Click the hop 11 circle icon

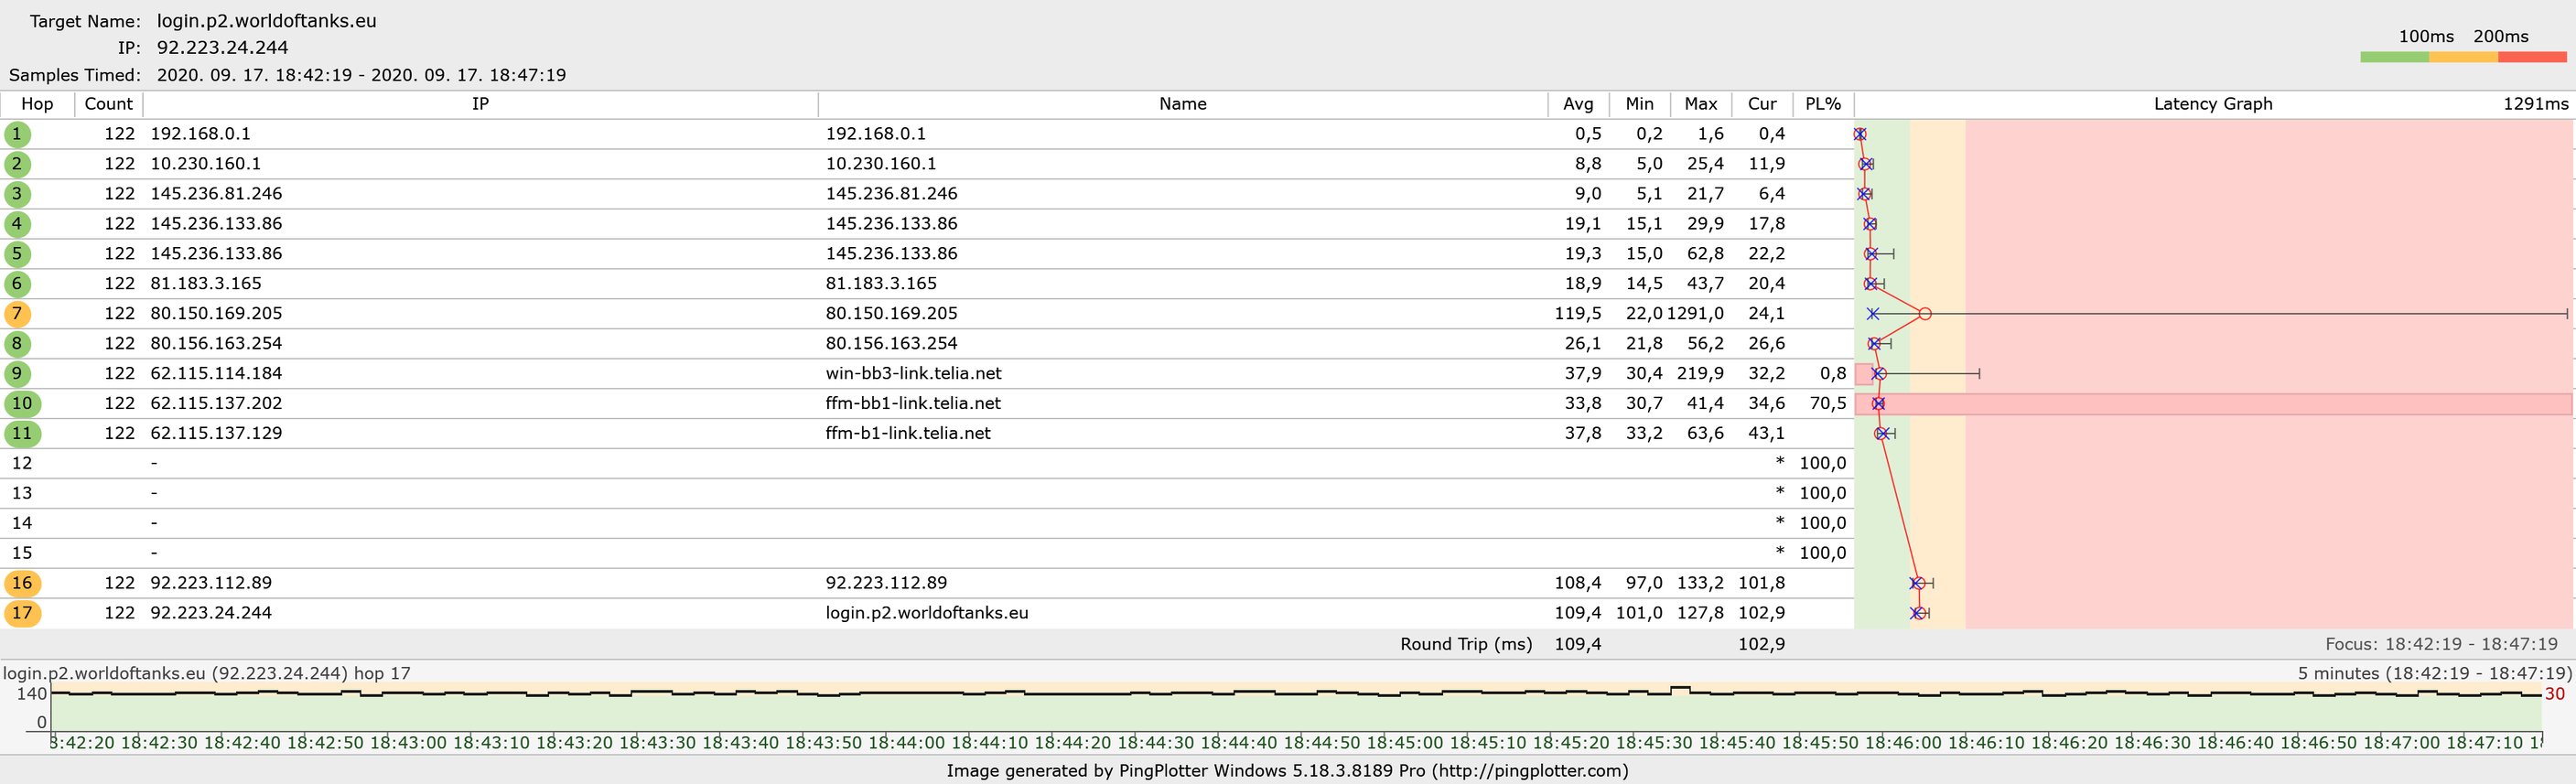tap(22, 434)
